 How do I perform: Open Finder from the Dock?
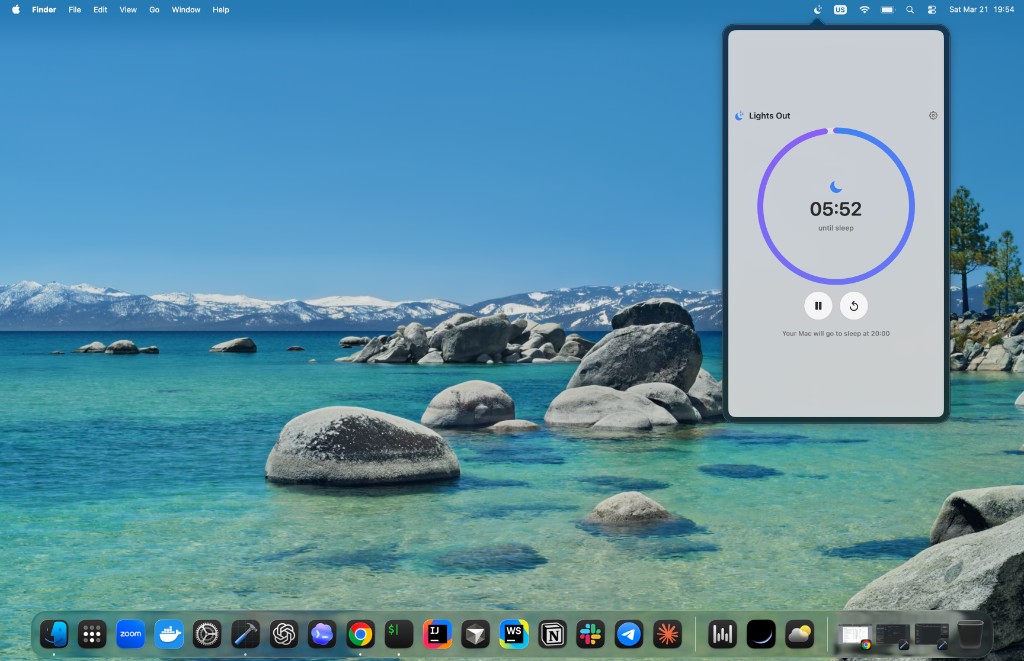tap(54, 634)
